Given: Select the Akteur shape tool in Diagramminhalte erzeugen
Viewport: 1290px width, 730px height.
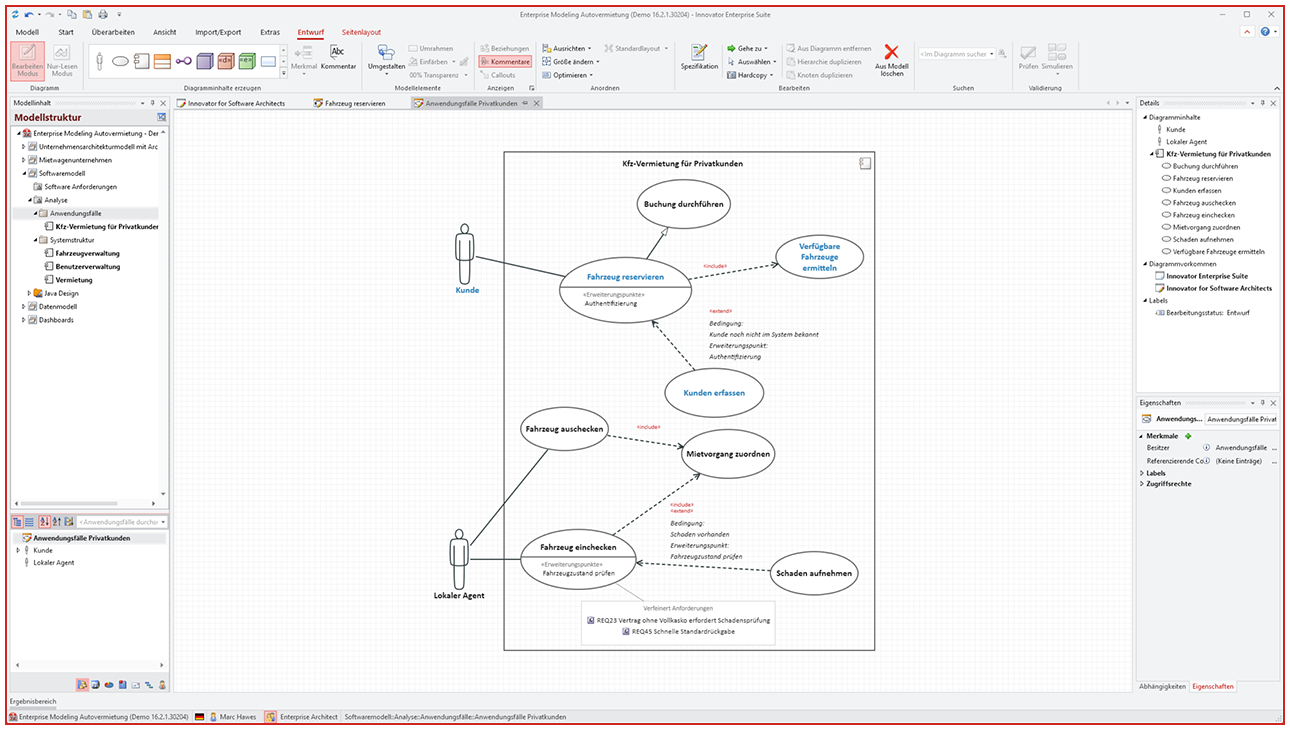Looking at the screenshot, I should 100,61.
